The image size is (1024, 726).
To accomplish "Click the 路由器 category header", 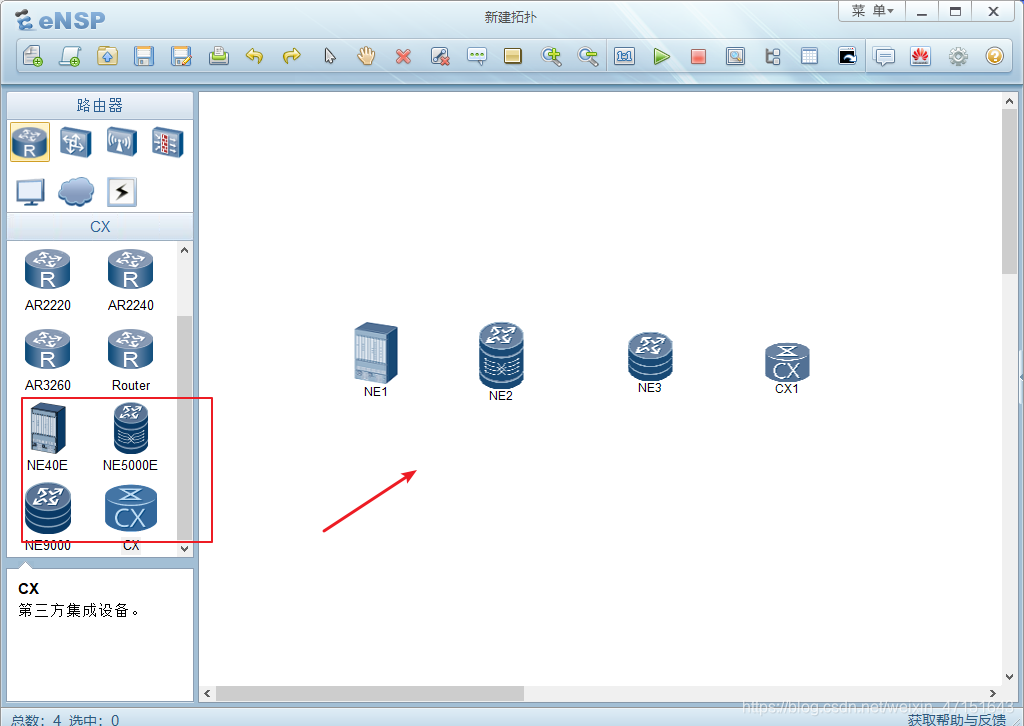I will 100,105.
